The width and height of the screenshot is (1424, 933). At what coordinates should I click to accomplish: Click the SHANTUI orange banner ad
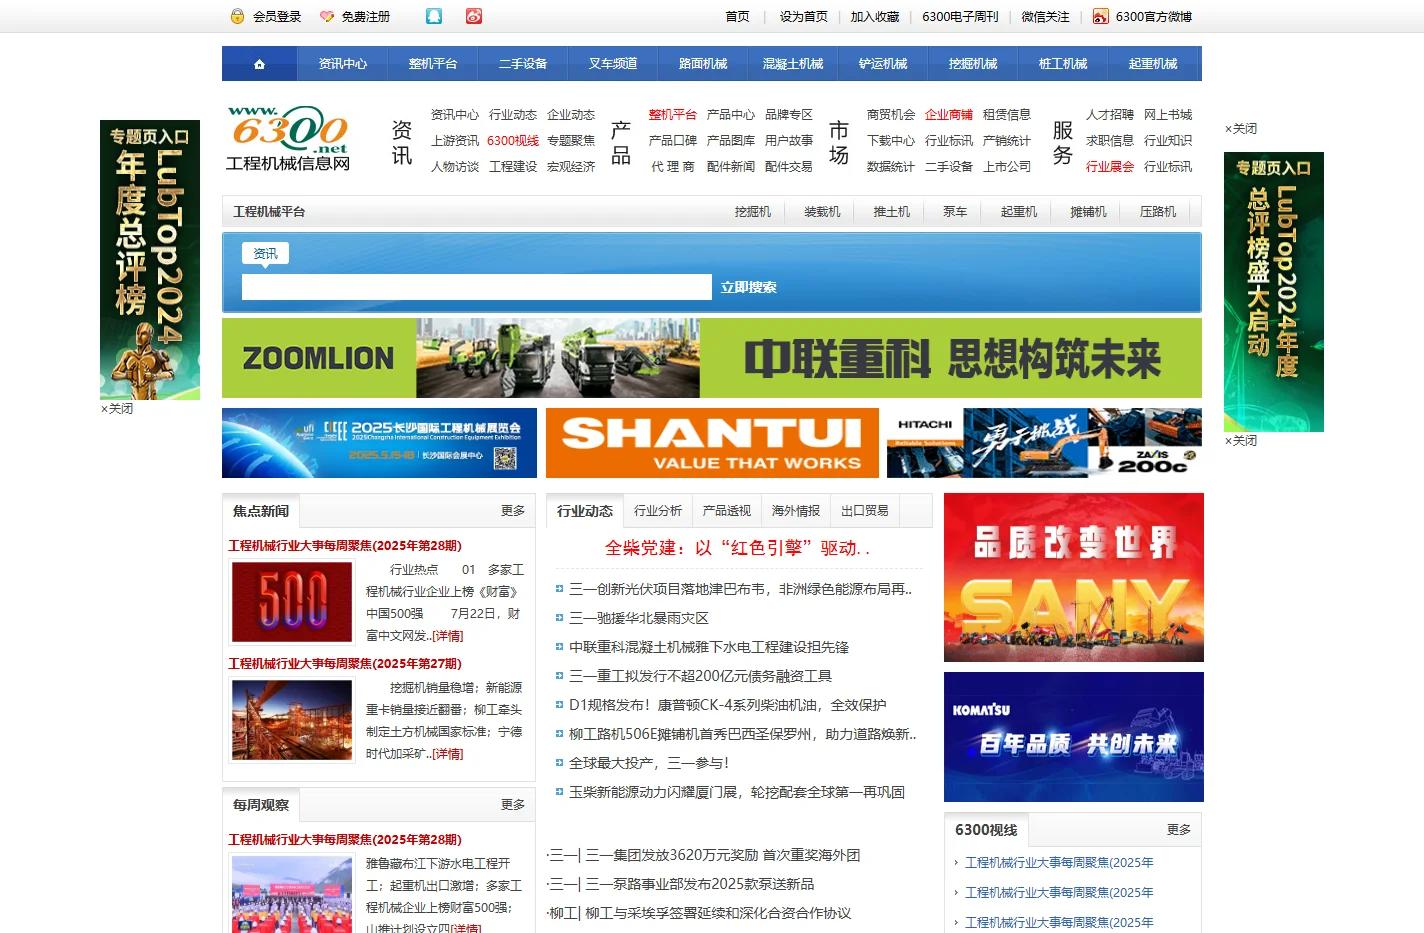pos(712,443)
